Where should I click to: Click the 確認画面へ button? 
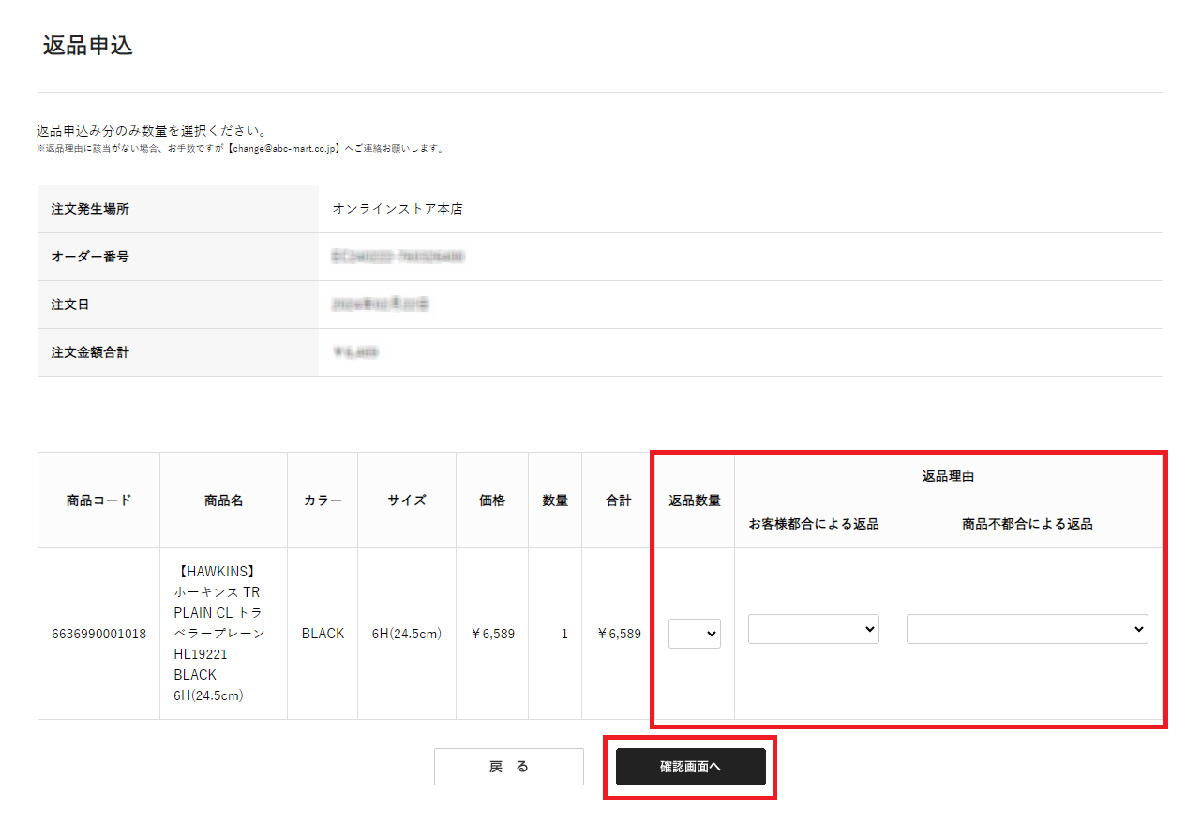click(690, 766)
